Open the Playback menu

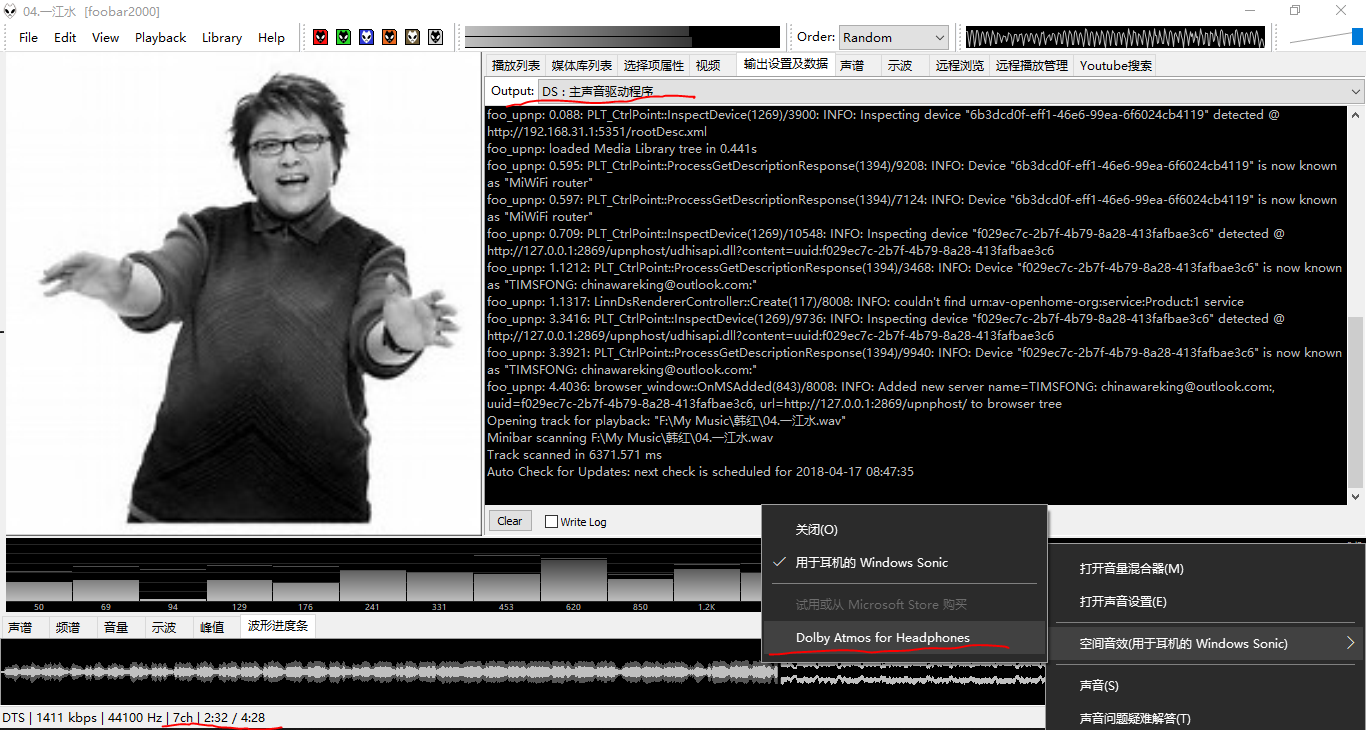tap(160, 37)
